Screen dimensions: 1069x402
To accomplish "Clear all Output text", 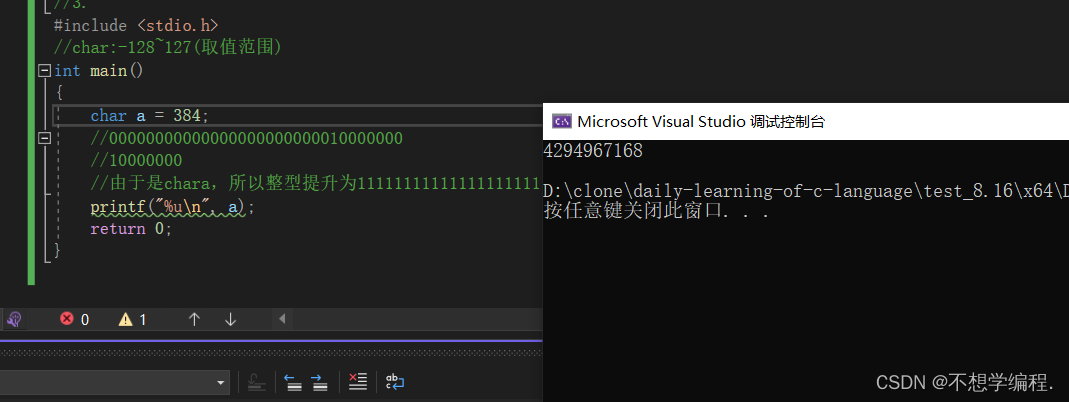I will coord(358,382).
